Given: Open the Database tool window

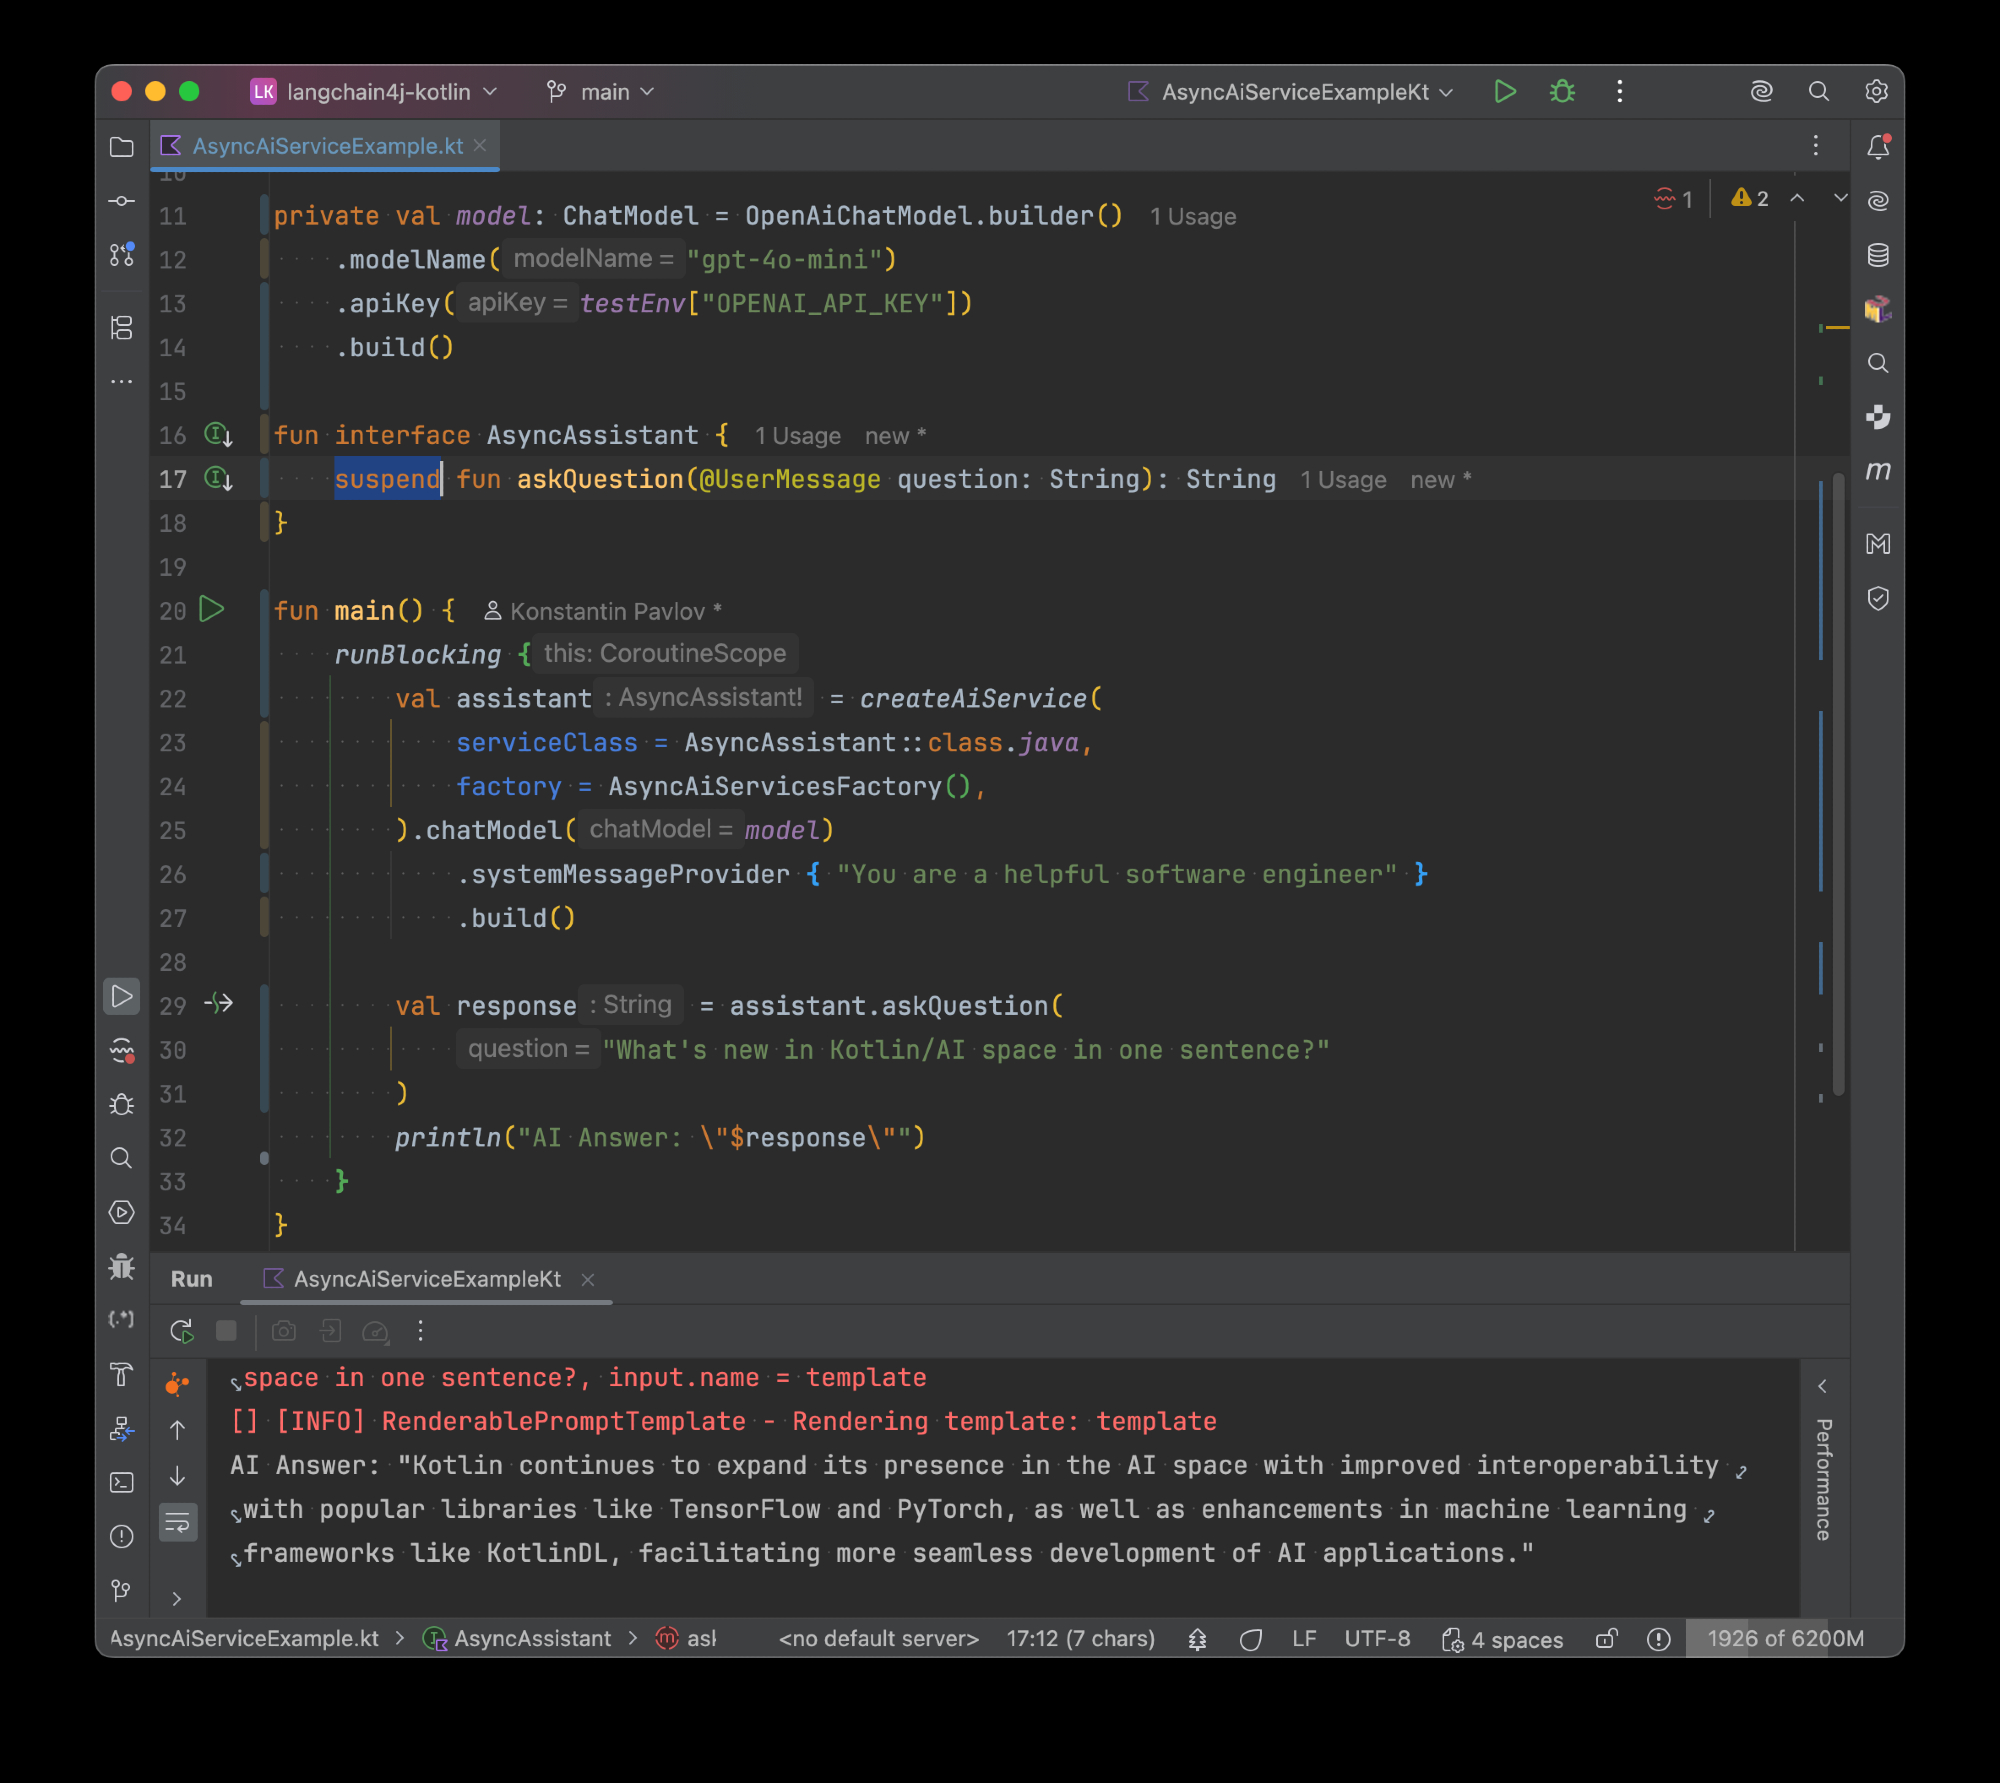Looking at the screenshot, I should click(1878, 255).
